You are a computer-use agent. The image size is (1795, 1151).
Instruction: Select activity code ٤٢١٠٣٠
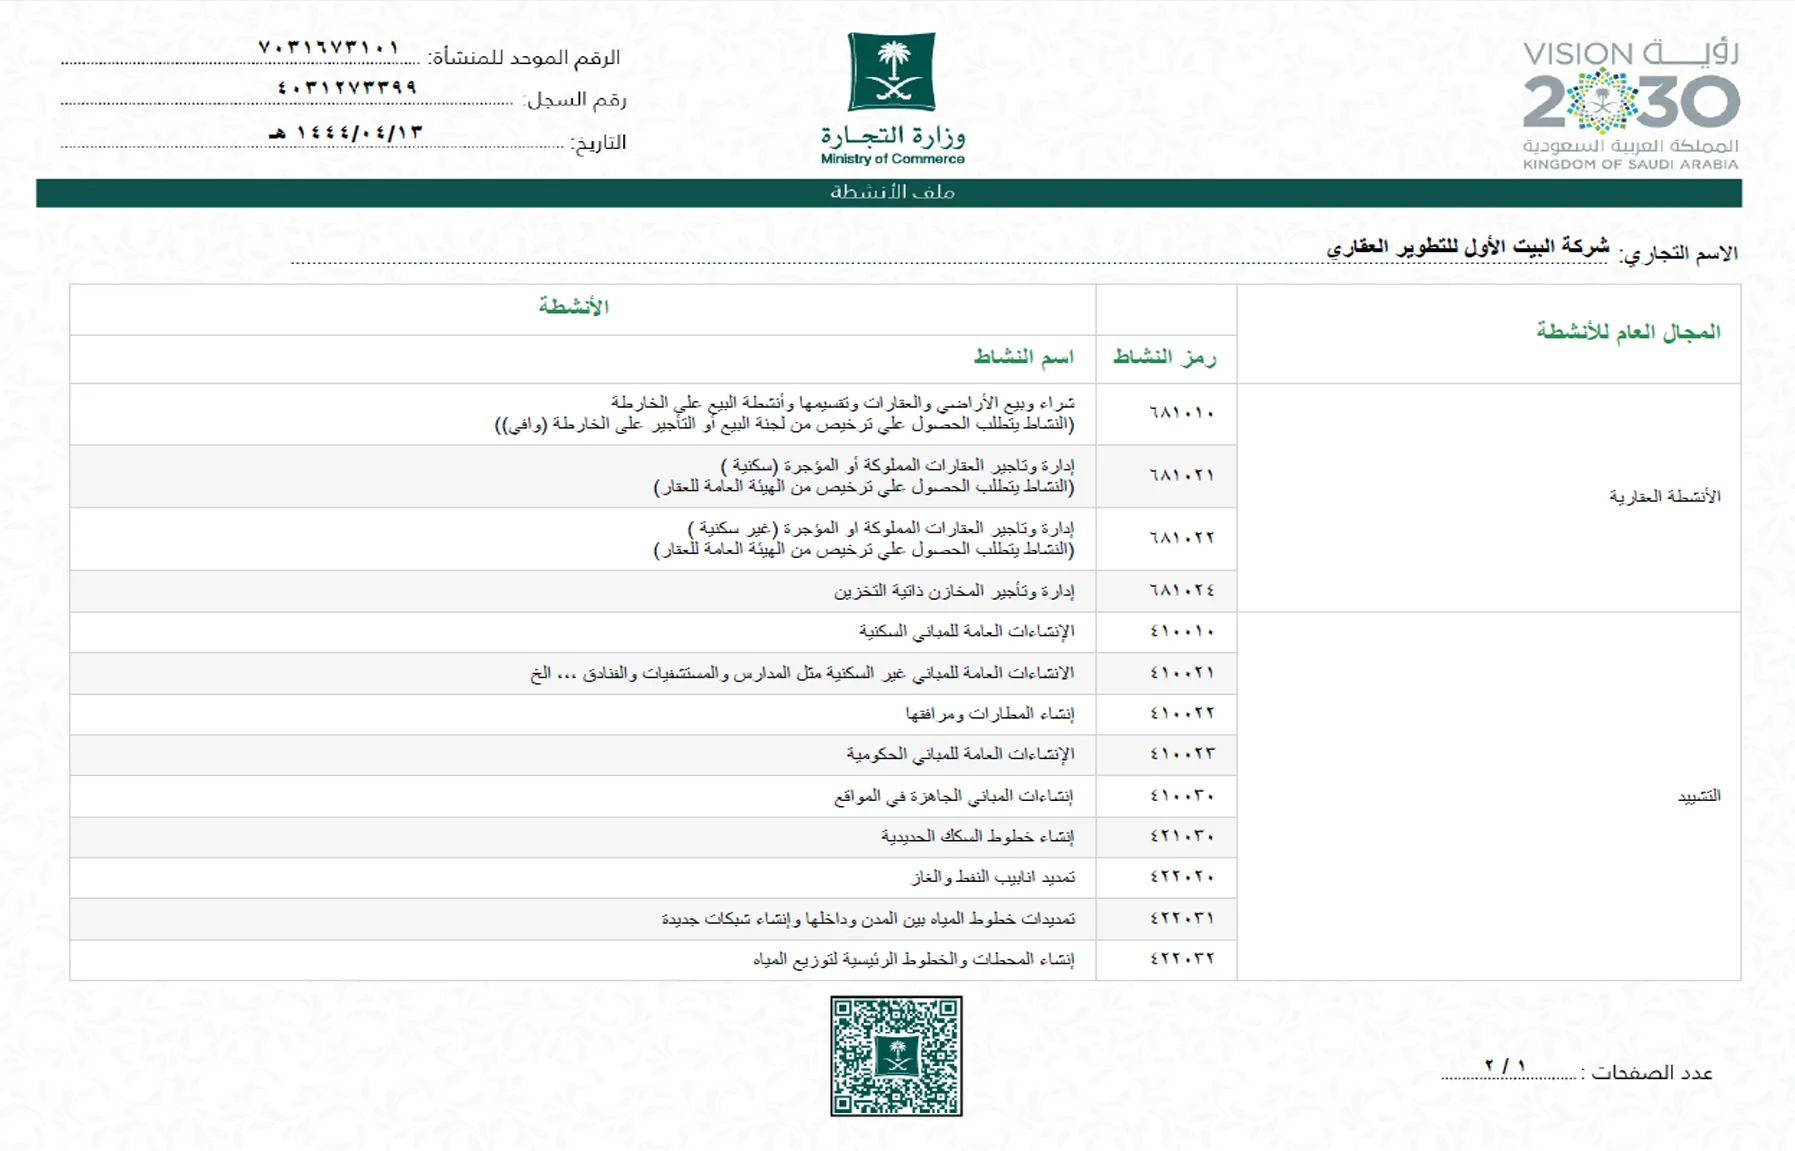(x=1182, y=836)
